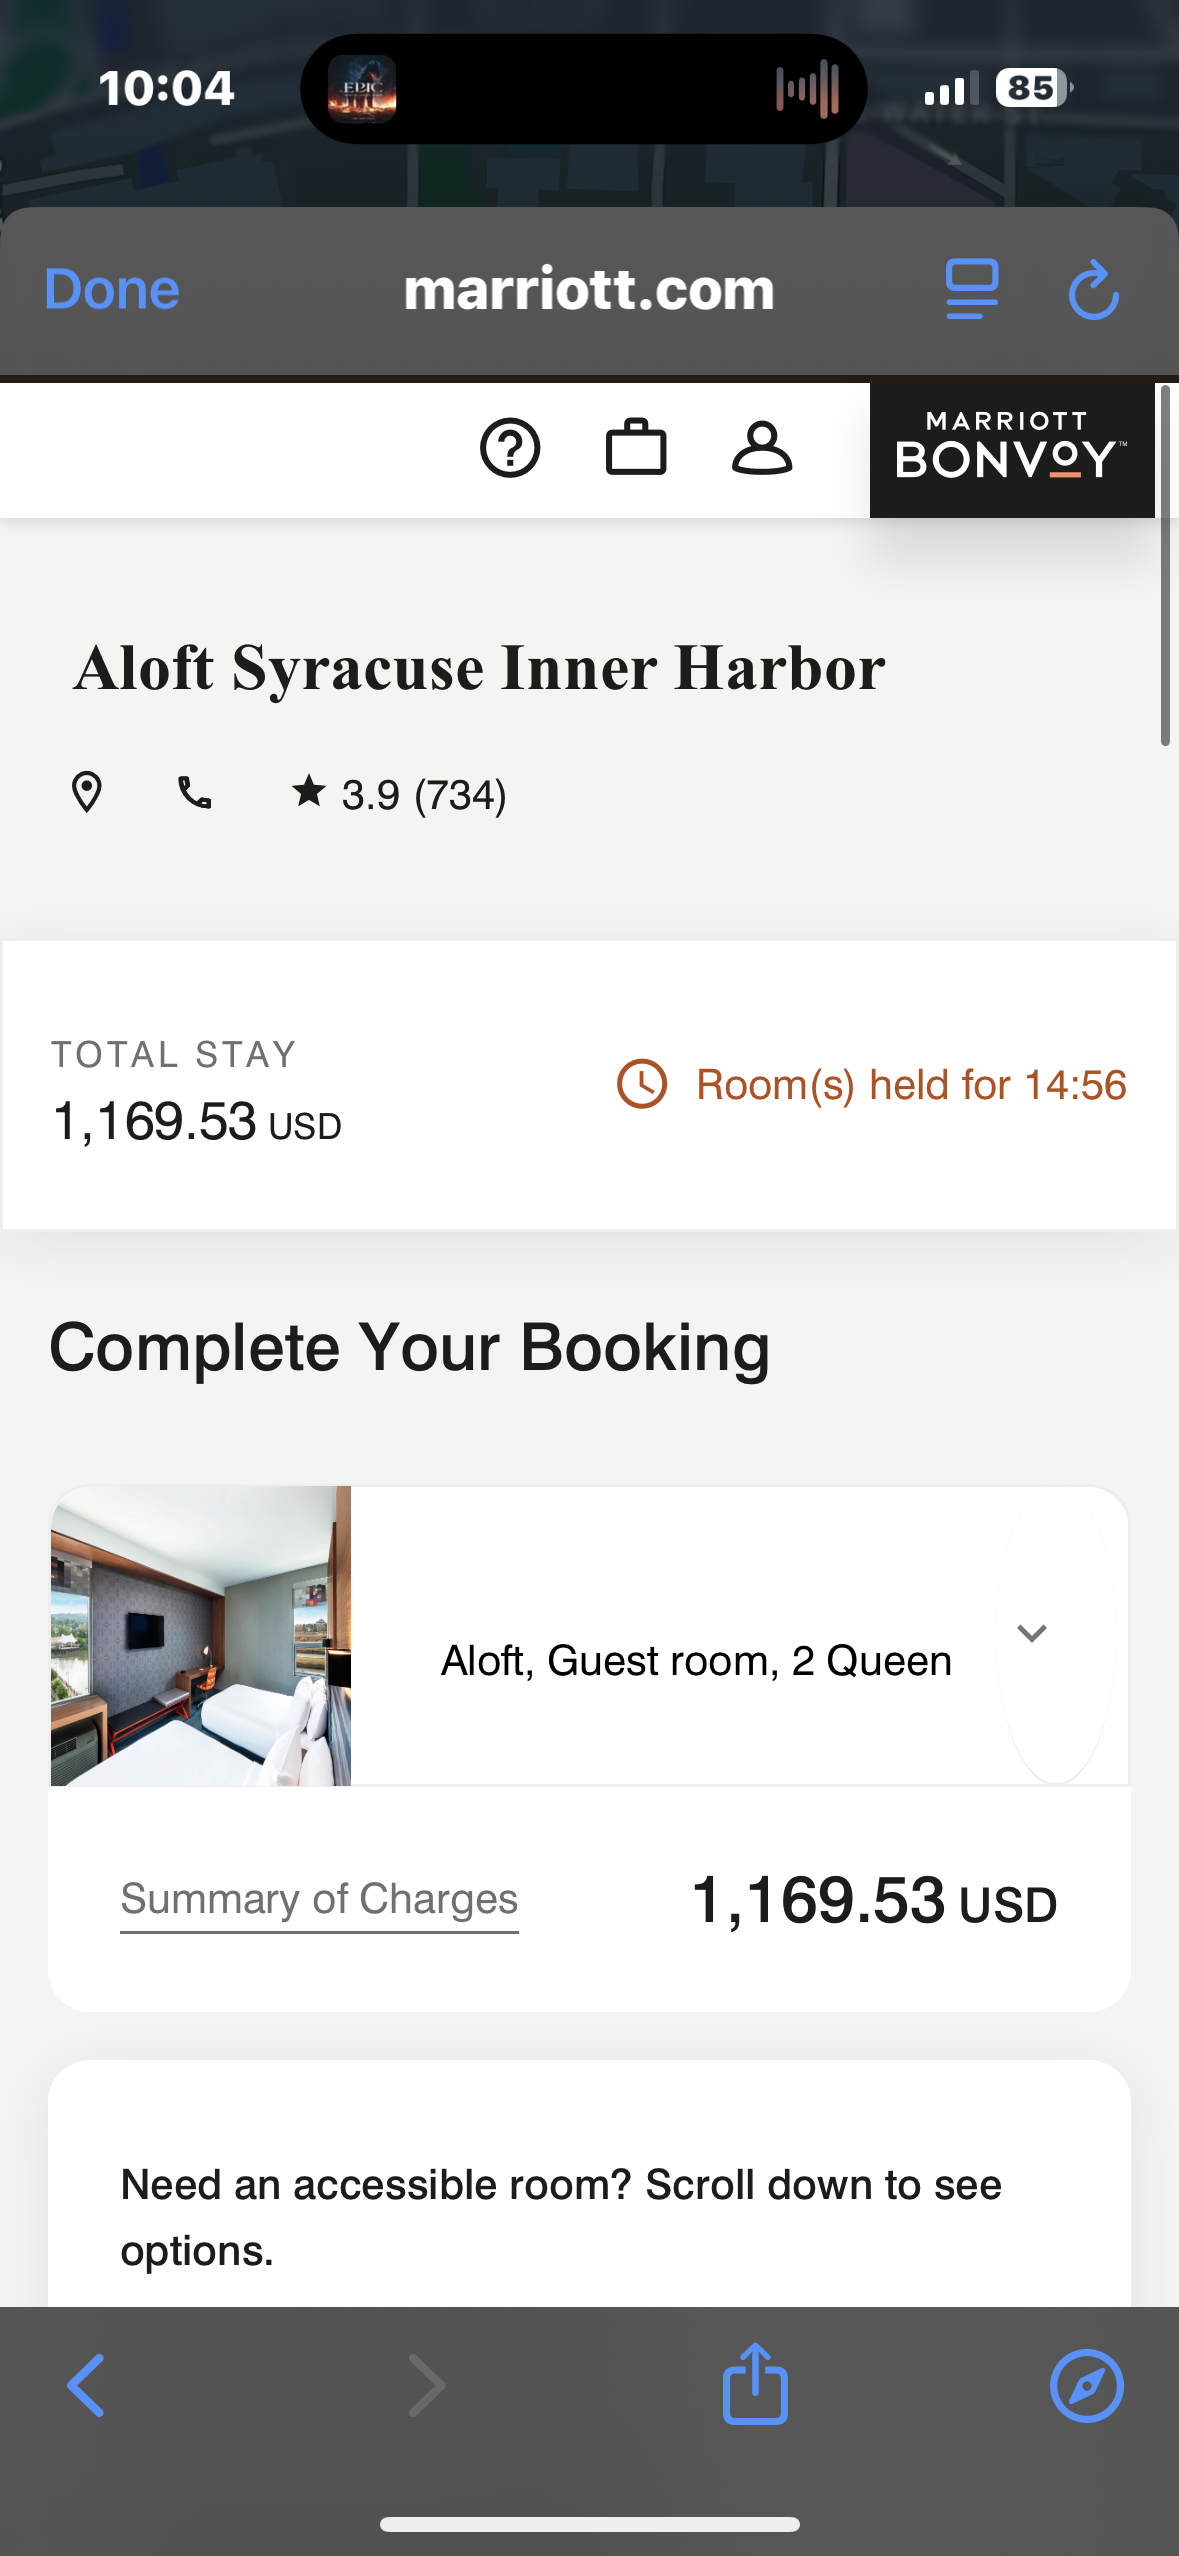Tap the 2 Queen room photo
Screen dimensions: 1179x2556
[x=201, y=1635]
